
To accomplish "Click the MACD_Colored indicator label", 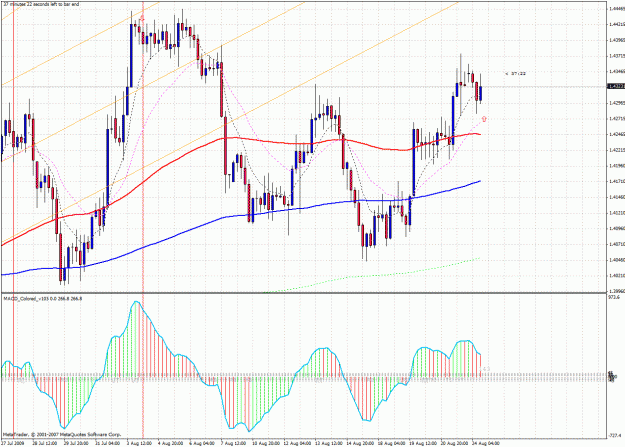I will coord(43,298).
